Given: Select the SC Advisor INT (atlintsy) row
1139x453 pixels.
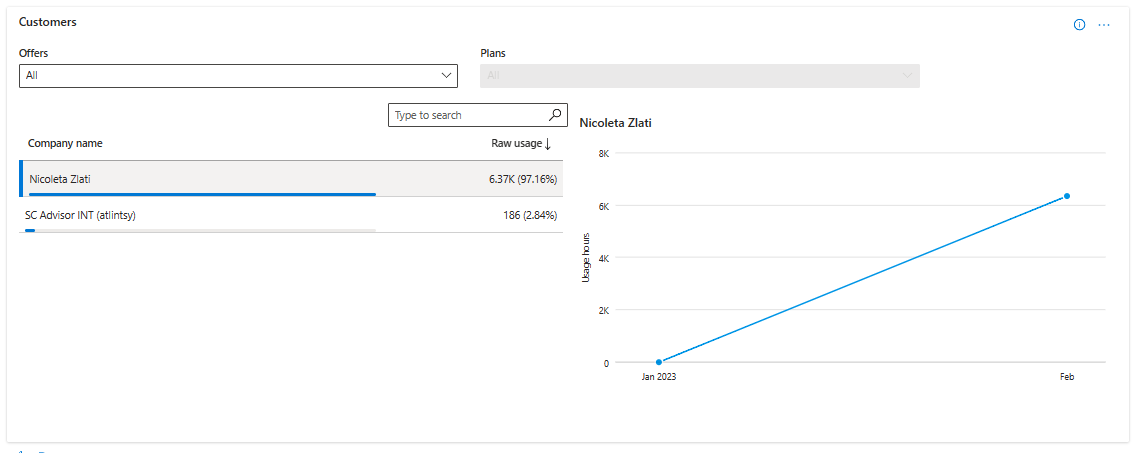Looking at the screenshot, I should coord(291,215).
